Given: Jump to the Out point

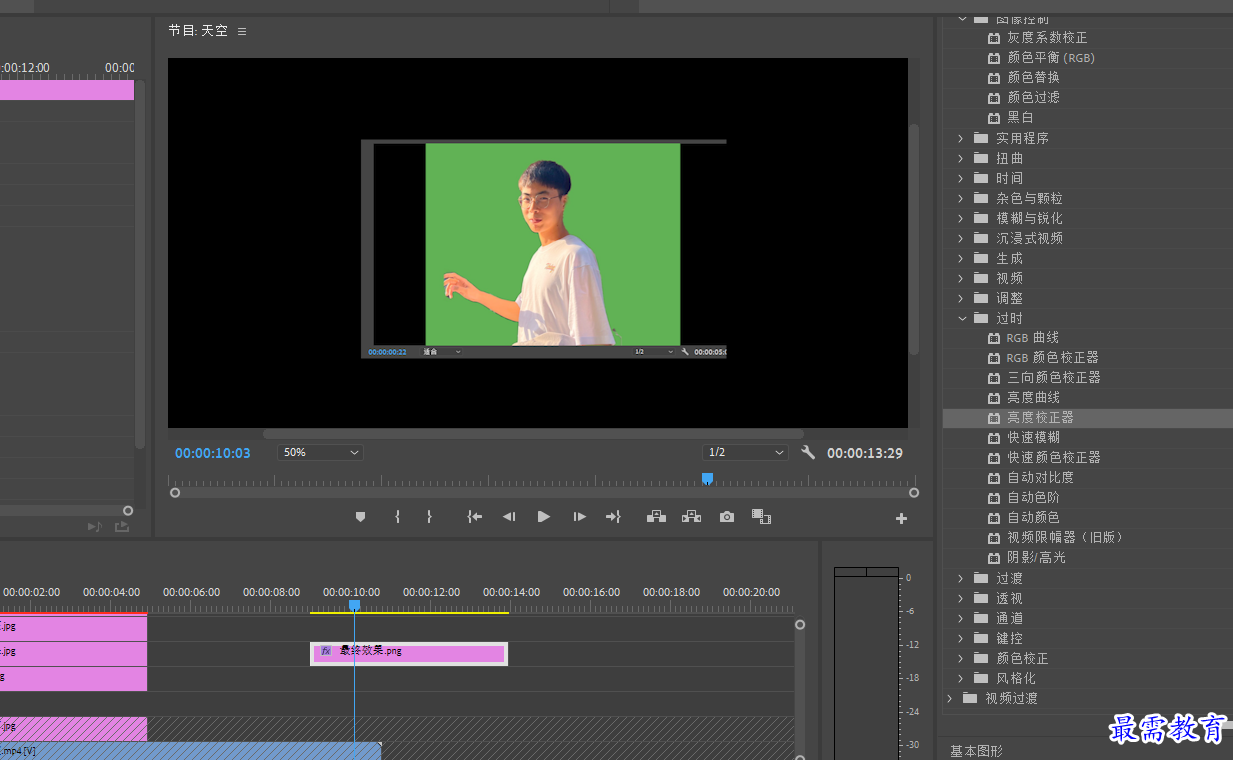Looking at the screenshot, I should pyautogui.click(x=613, y=517).
